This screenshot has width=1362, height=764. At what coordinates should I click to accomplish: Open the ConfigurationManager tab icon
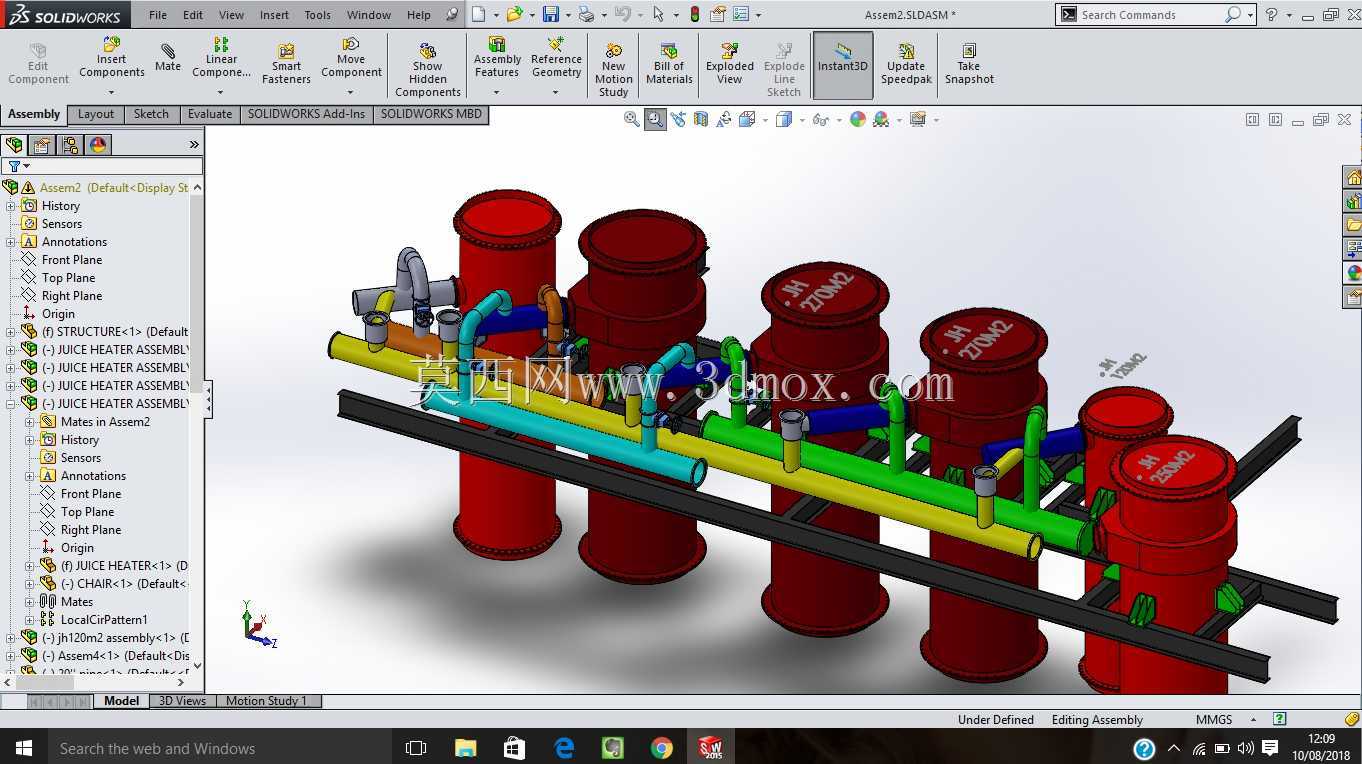[70, 145]
